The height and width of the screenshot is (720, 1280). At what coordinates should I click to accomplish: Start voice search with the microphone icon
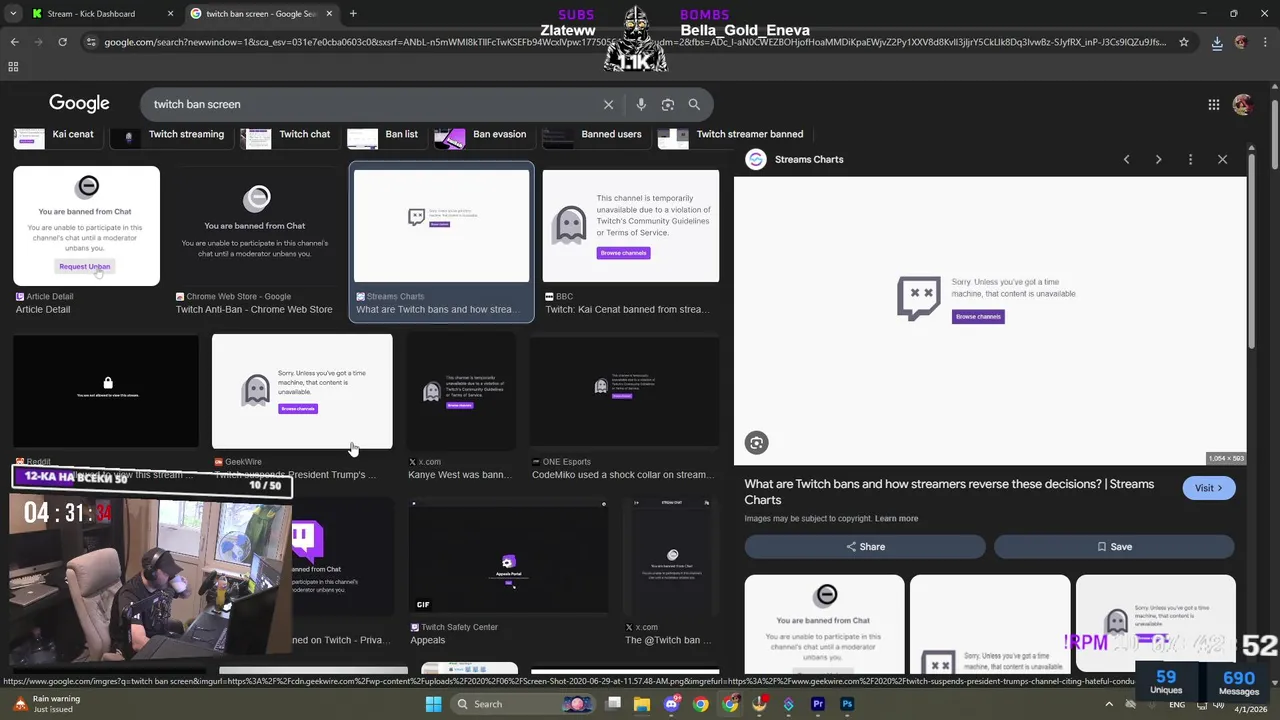[641, 104]
